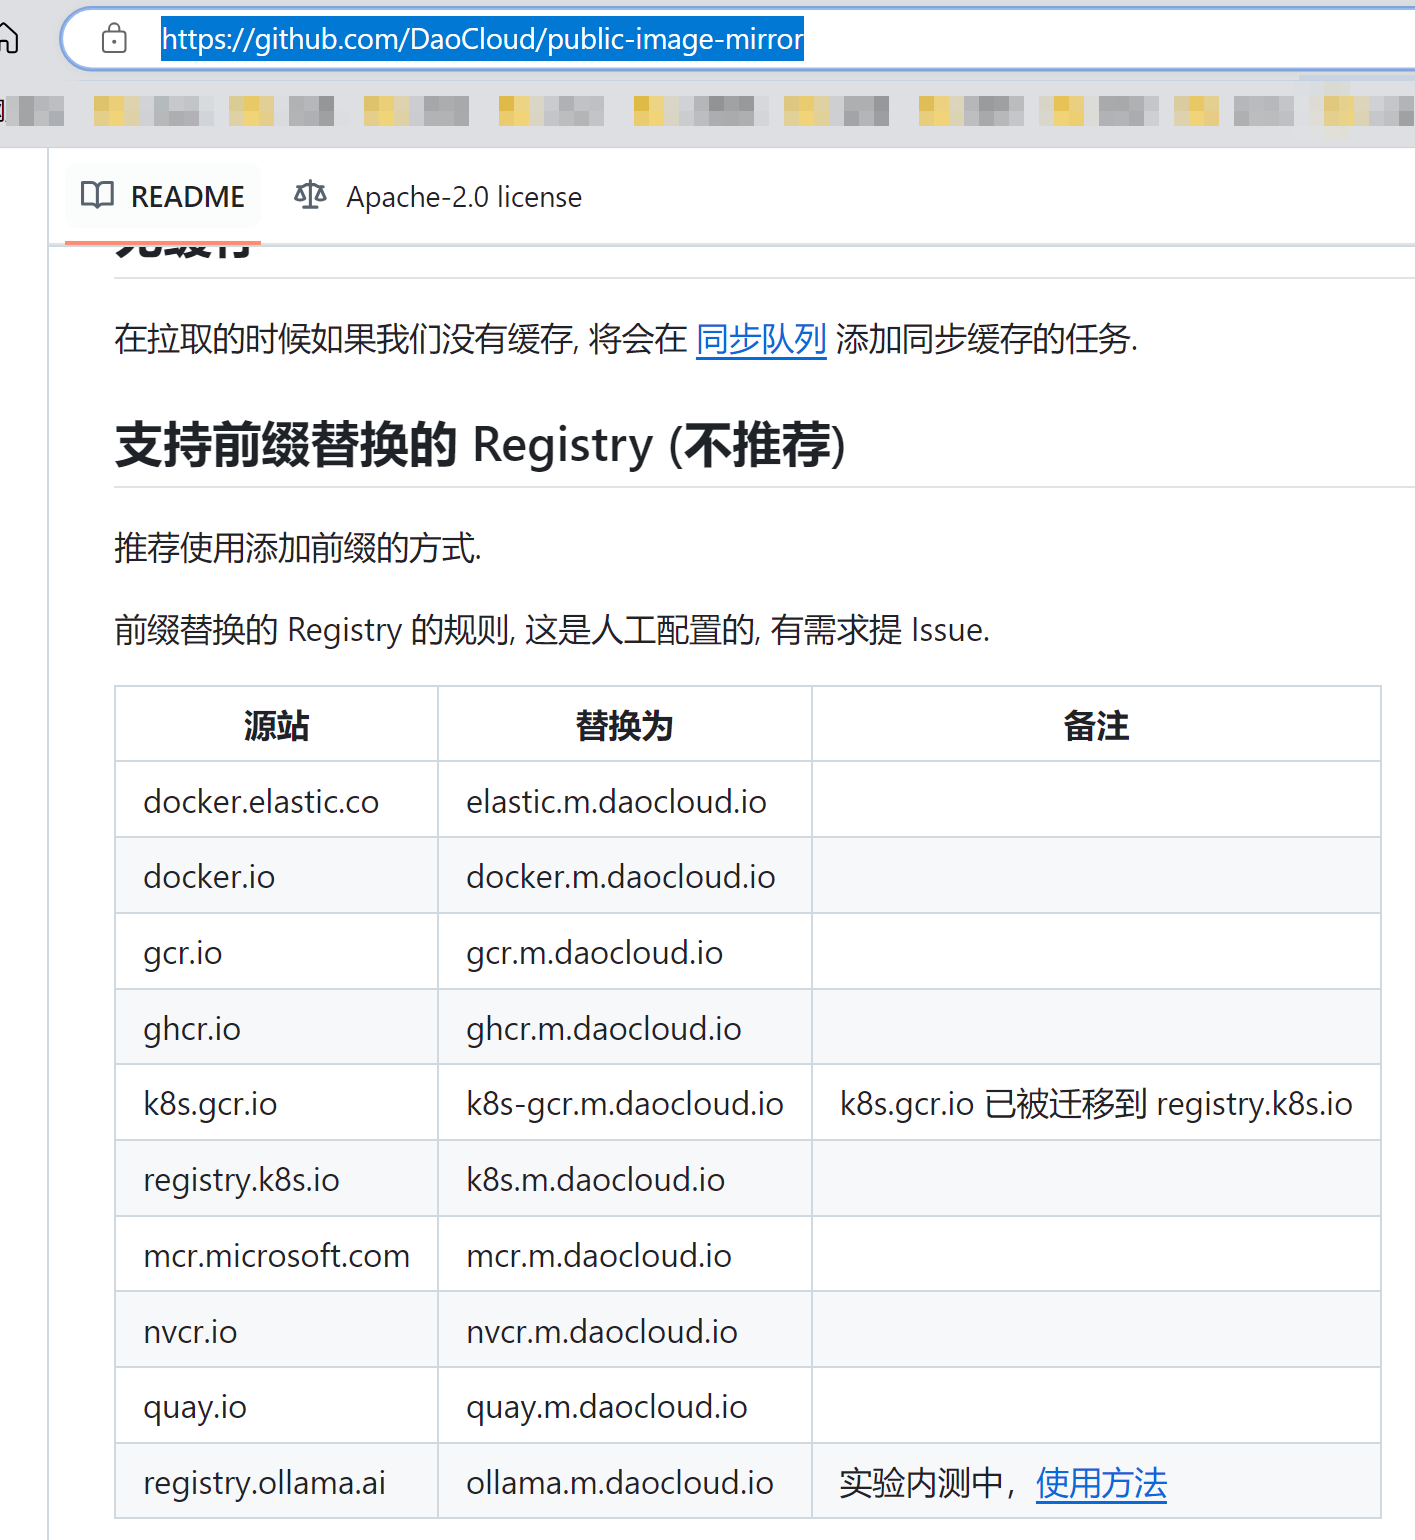Select the docker.elastic.co cell
Viewport: 1415px width, 1540px height.
pos(276,800)
